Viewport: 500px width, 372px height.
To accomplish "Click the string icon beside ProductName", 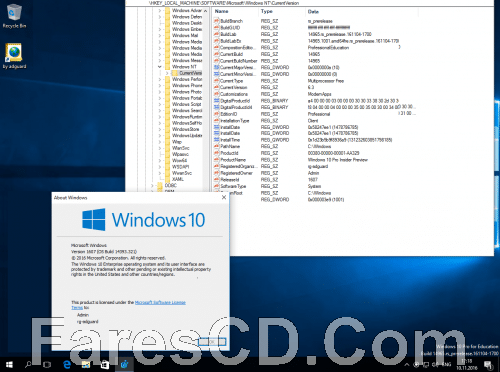I will pyautogui.click(x=216, y=160).
